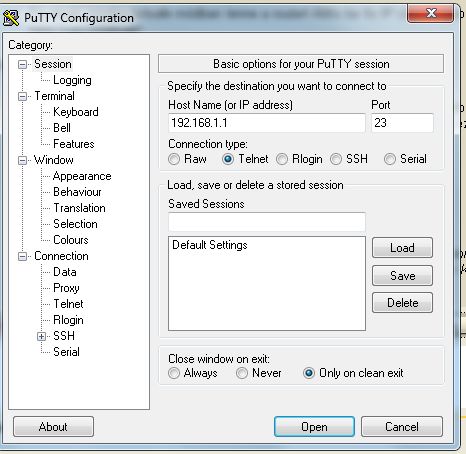Select Default Settings in sessions list

click(210, 245)
